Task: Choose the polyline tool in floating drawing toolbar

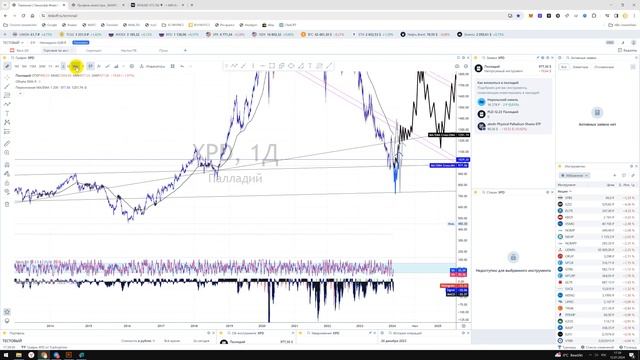Action: [234, 66]
